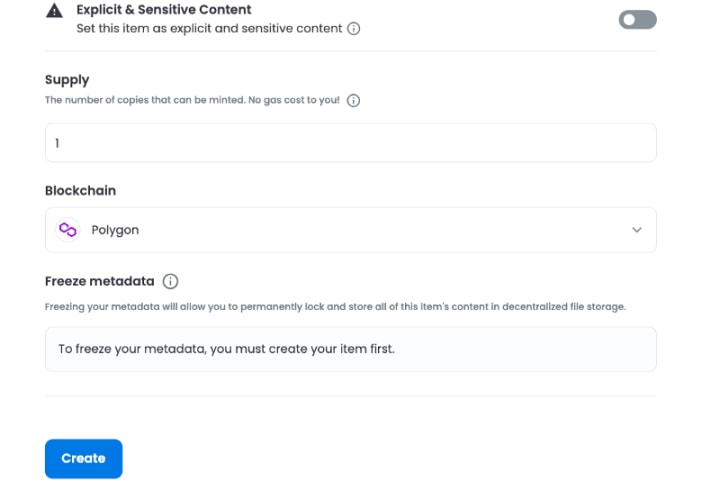Expand the Blockchain dropdown chevron
Image resolution: width=720 pixels, height=491 pixels.
[x=637, y=230]
